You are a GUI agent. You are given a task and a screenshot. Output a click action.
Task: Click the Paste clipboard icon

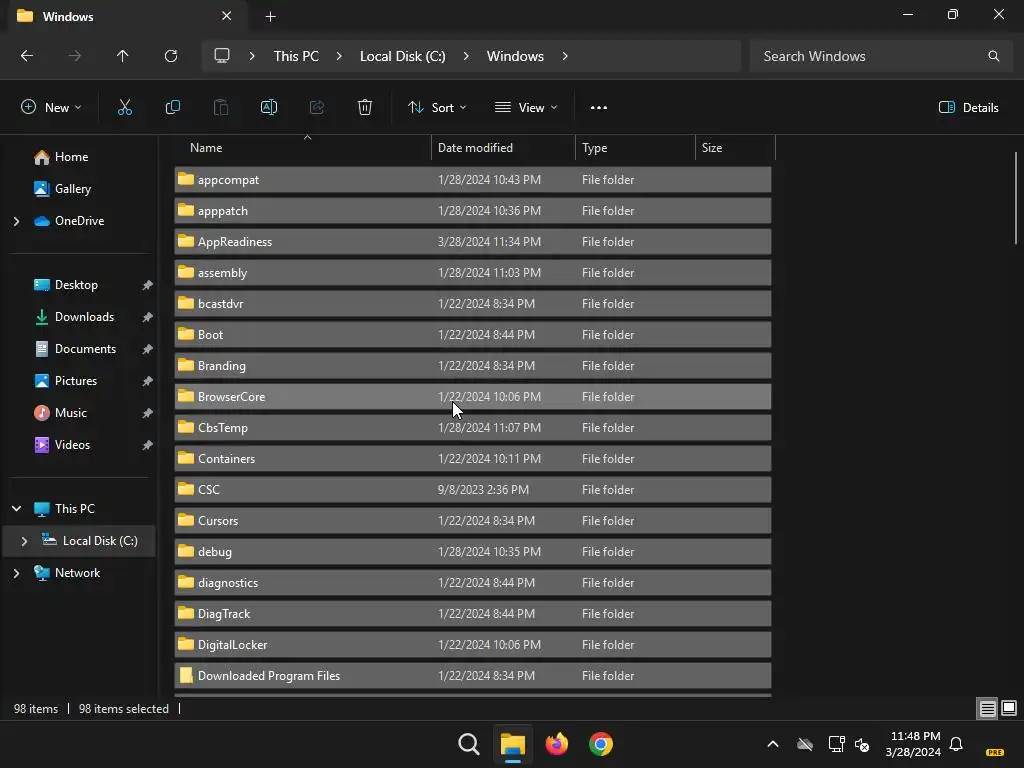221,108
